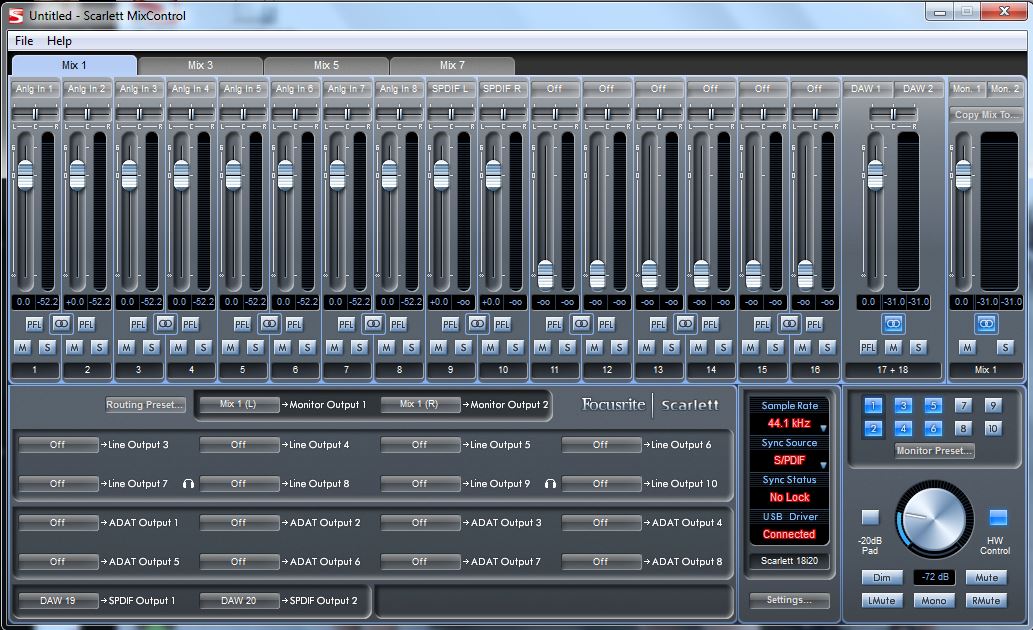Toggle stereo link for channels 13 and 14
Image resolution: width=1033 pixels, height=630 pixels.
[x=685, y=324]
